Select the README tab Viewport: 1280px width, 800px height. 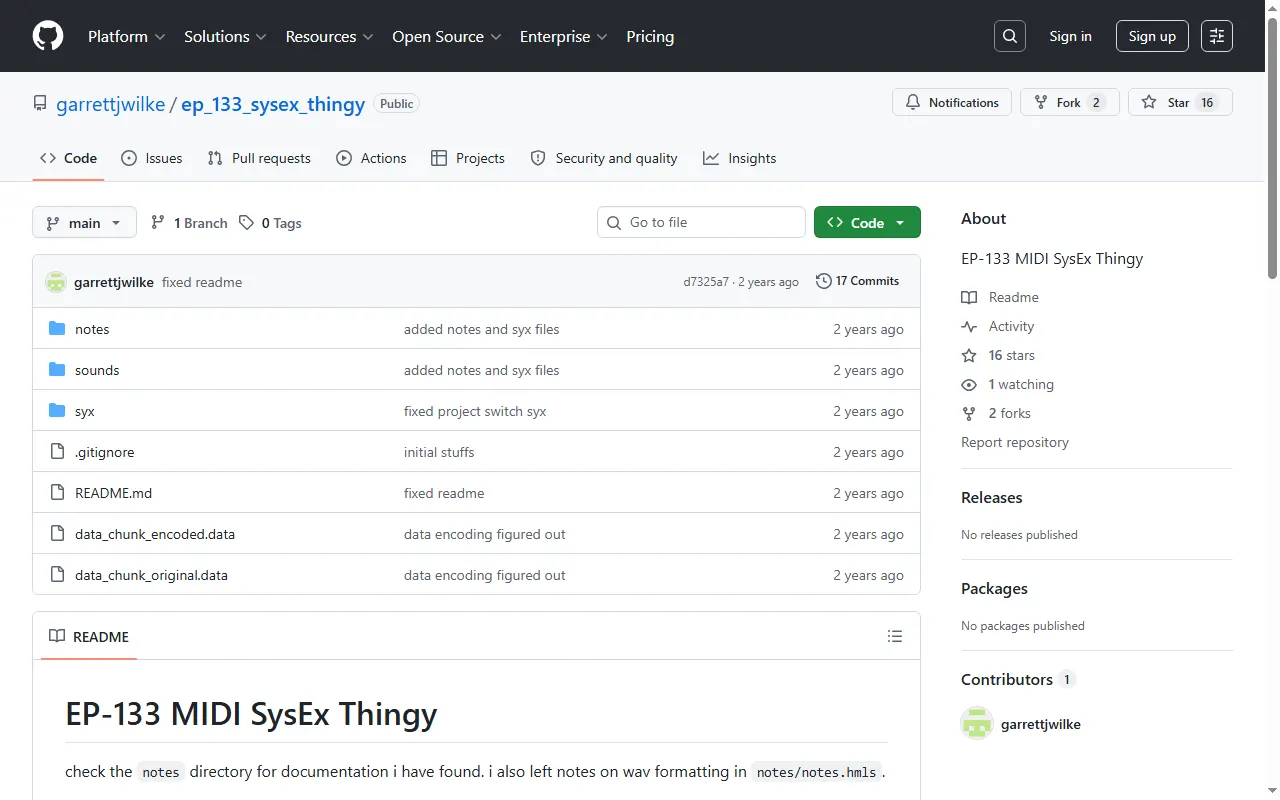(89, 636)
